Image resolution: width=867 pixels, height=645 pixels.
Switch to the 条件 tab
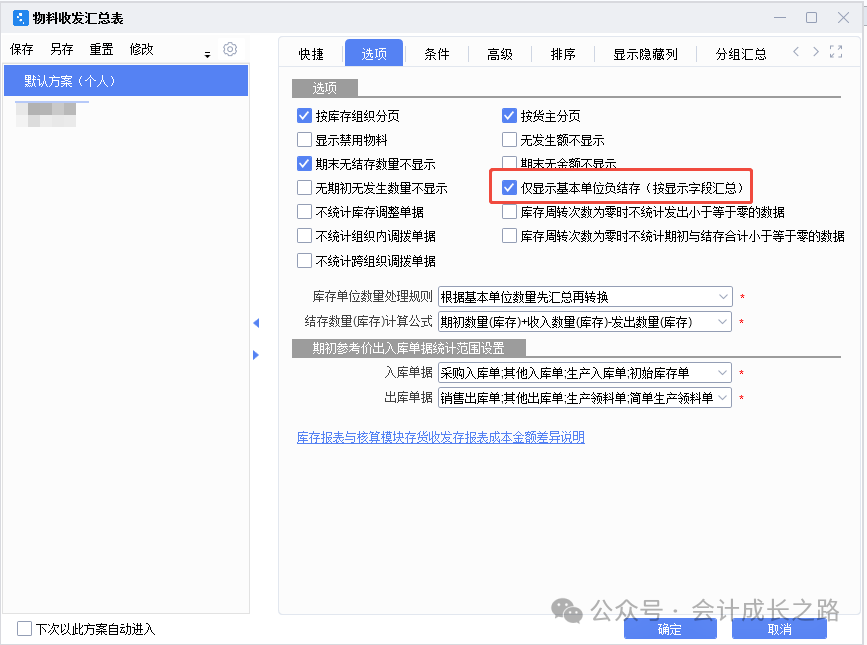point(437,54)
